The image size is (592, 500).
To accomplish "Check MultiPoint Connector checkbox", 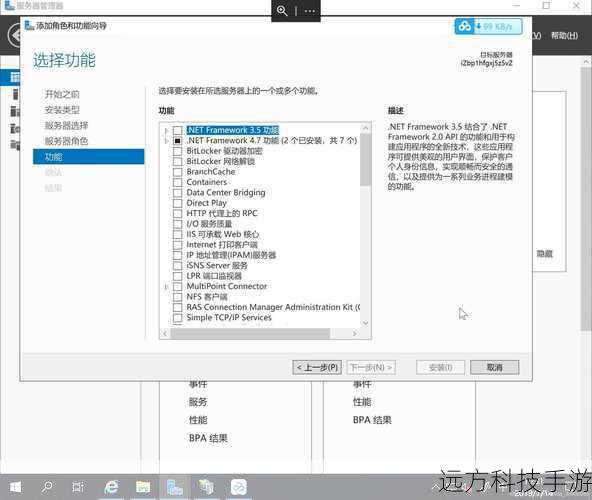I will tap(177, 287).
